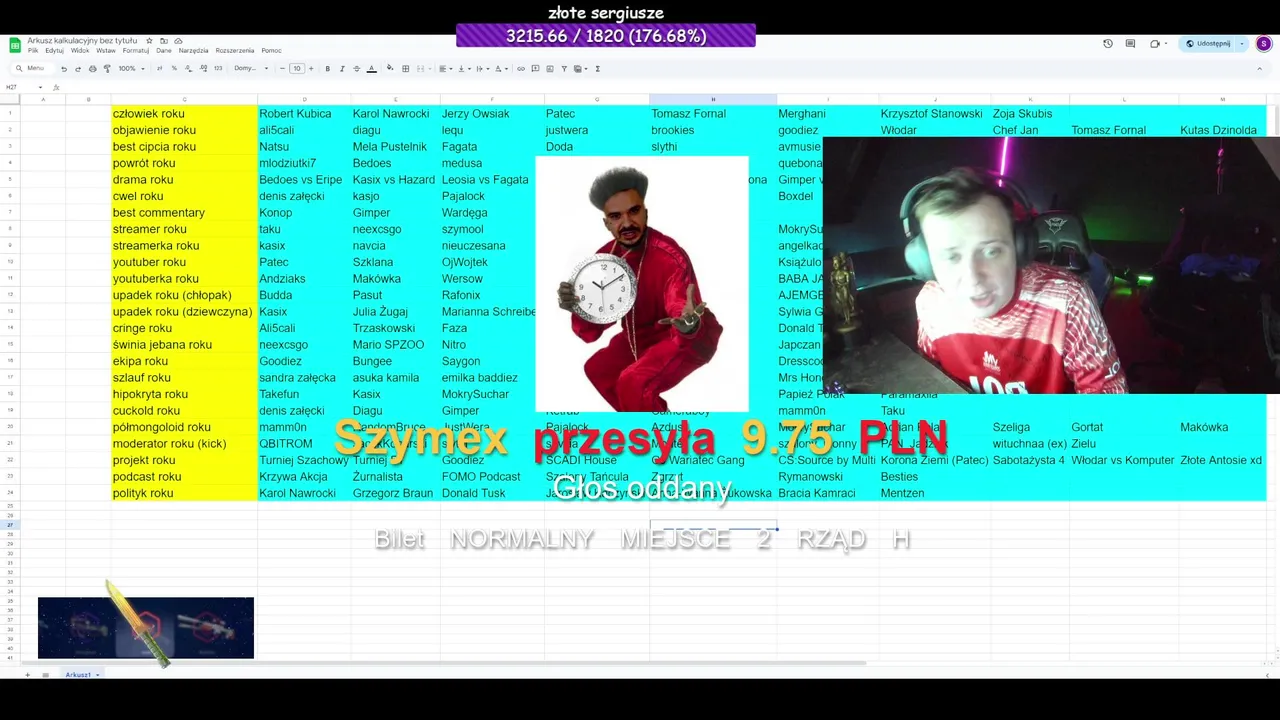Toggle bold formatting
Image resolution: width=1280 pixels, height=720 pixels.
click(x=327, y=69)
